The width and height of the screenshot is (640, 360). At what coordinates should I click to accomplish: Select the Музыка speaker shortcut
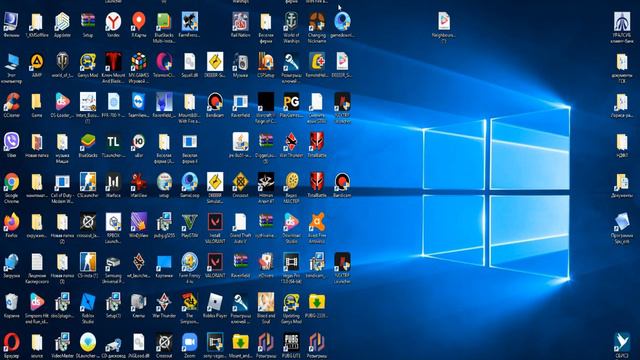click(x=240, y=62)
